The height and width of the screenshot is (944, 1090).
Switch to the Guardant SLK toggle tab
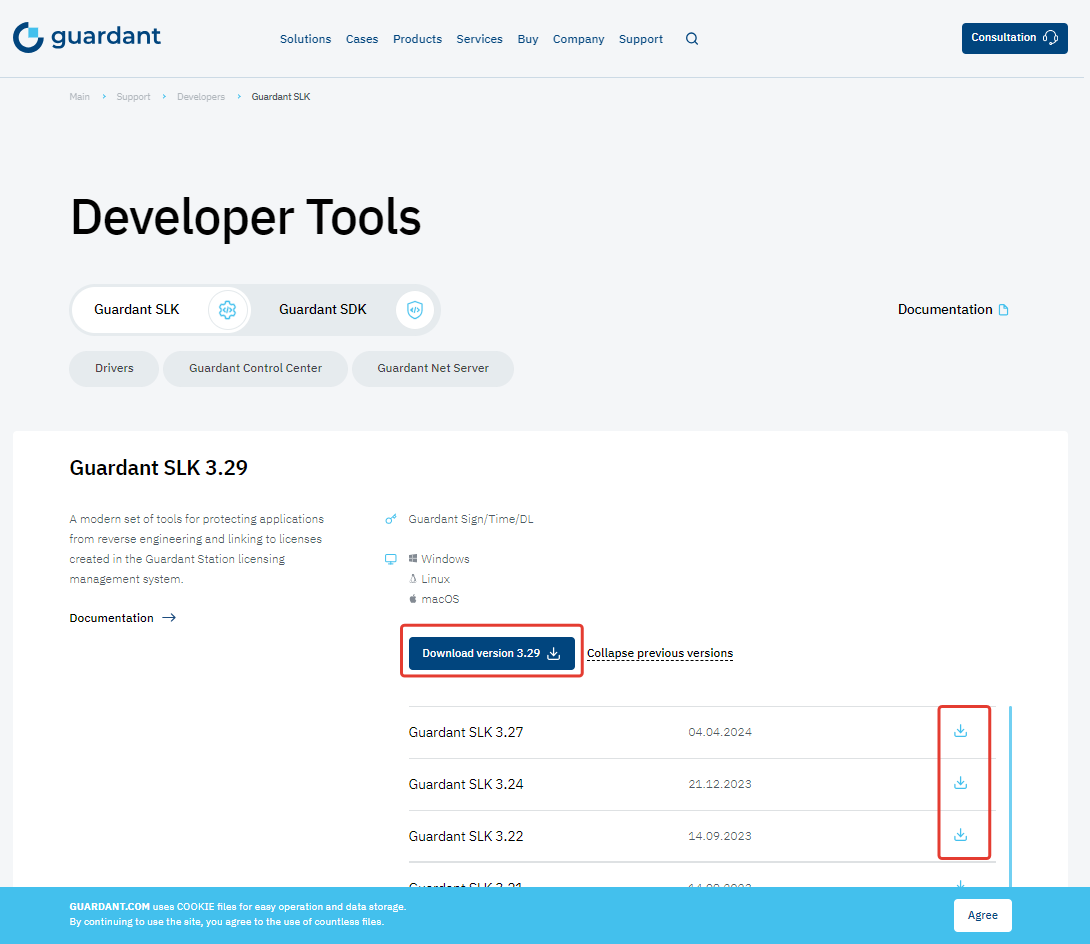[x=137, y=310]
